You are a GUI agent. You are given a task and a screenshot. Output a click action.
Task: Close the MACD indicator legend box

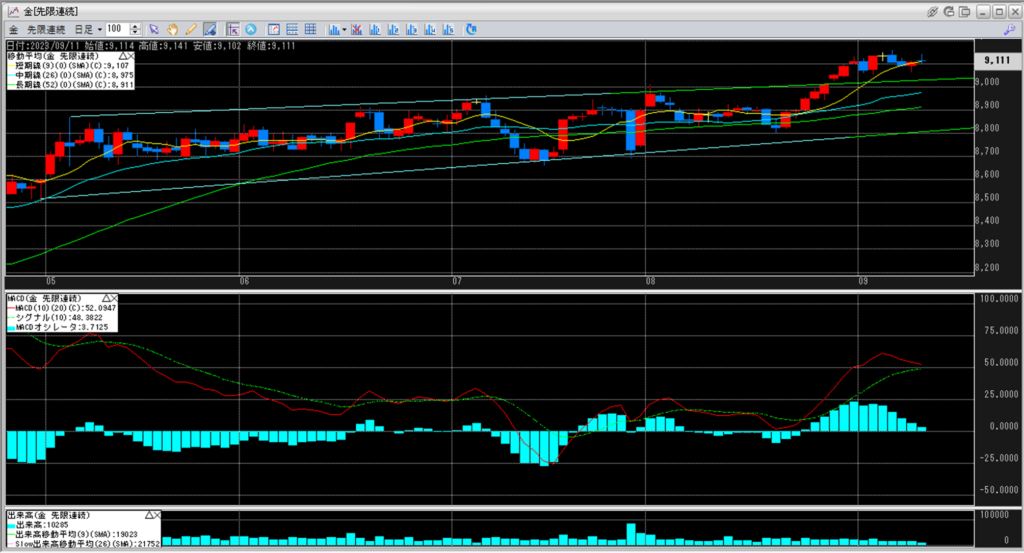(x=113, y=298)
